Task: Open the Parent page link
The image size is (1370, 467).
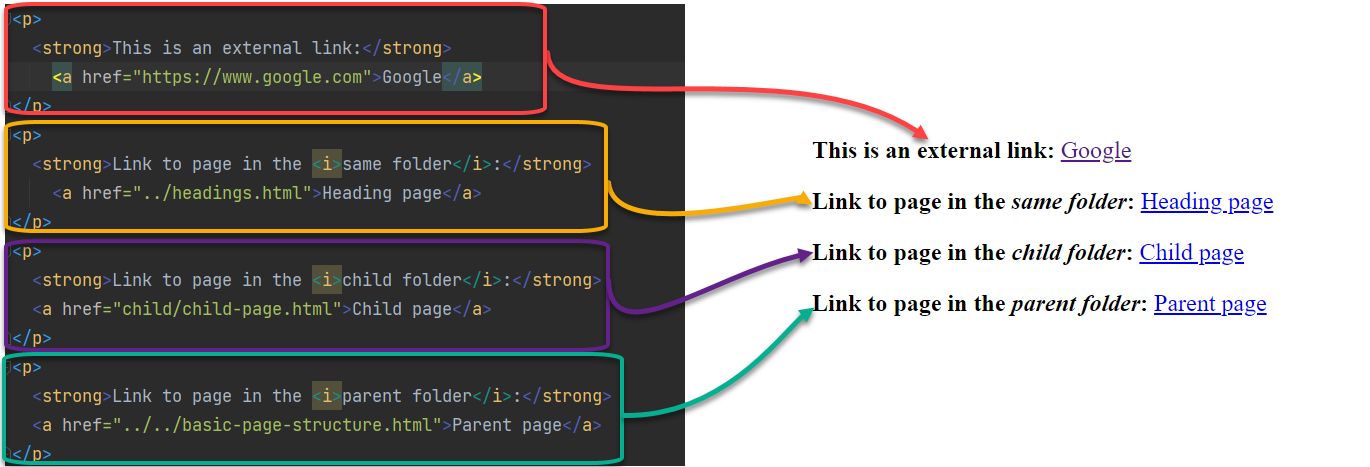Action: click(x=1210, y=304)
